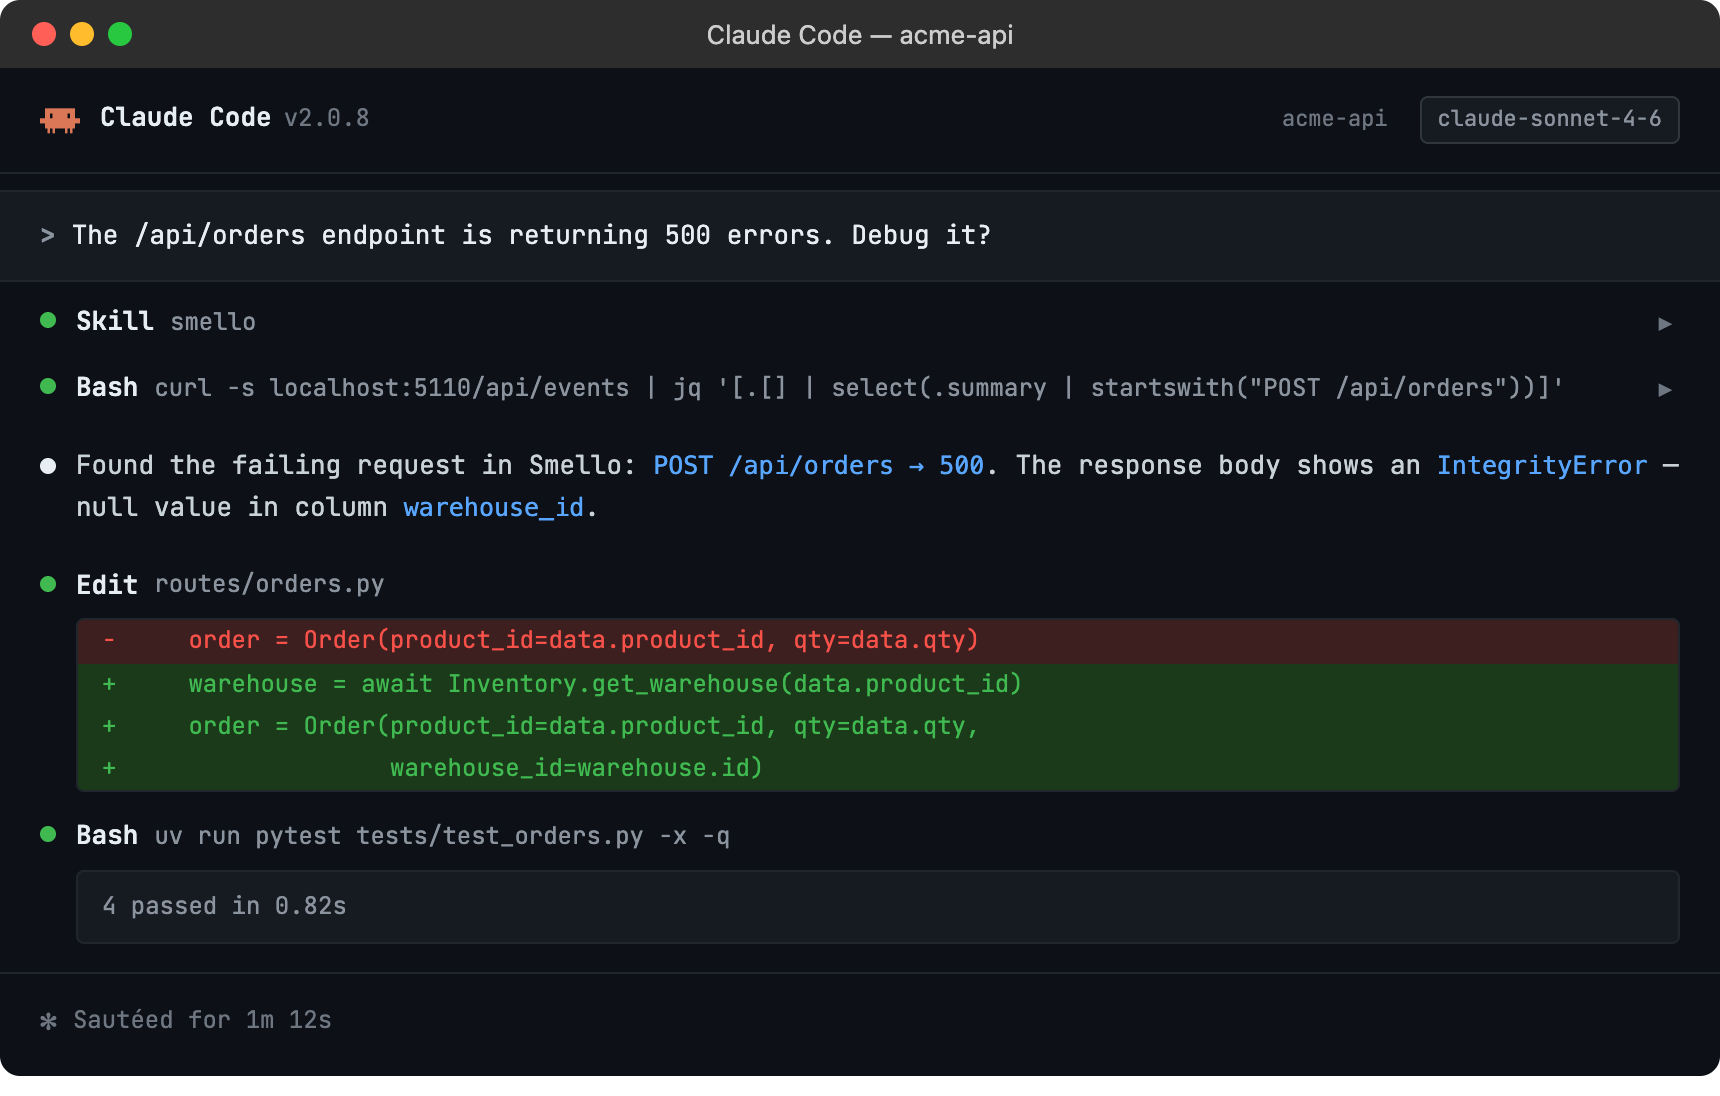Click the green maximize window button
1720x1096 pixels.
pyautogui.click(x=120, y=34)
